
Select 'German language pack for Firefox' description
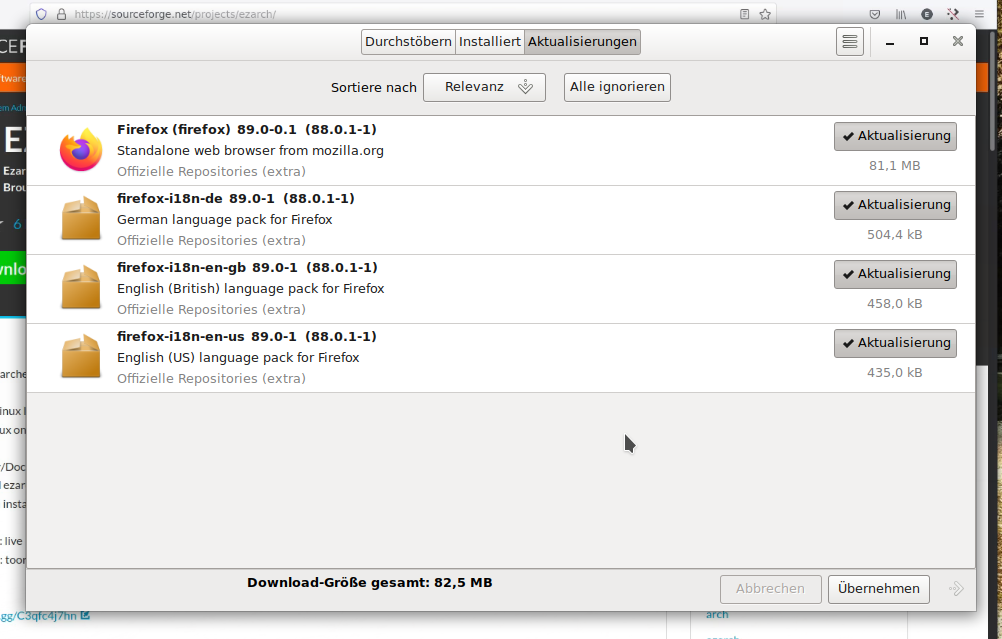tap(224, 219)
